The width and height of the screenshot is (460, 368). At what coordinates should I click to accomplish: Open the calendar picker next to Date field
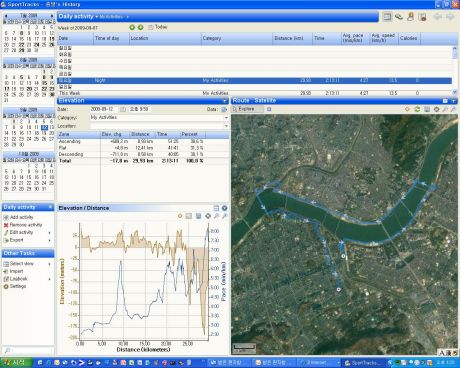(x=123, y=109)
